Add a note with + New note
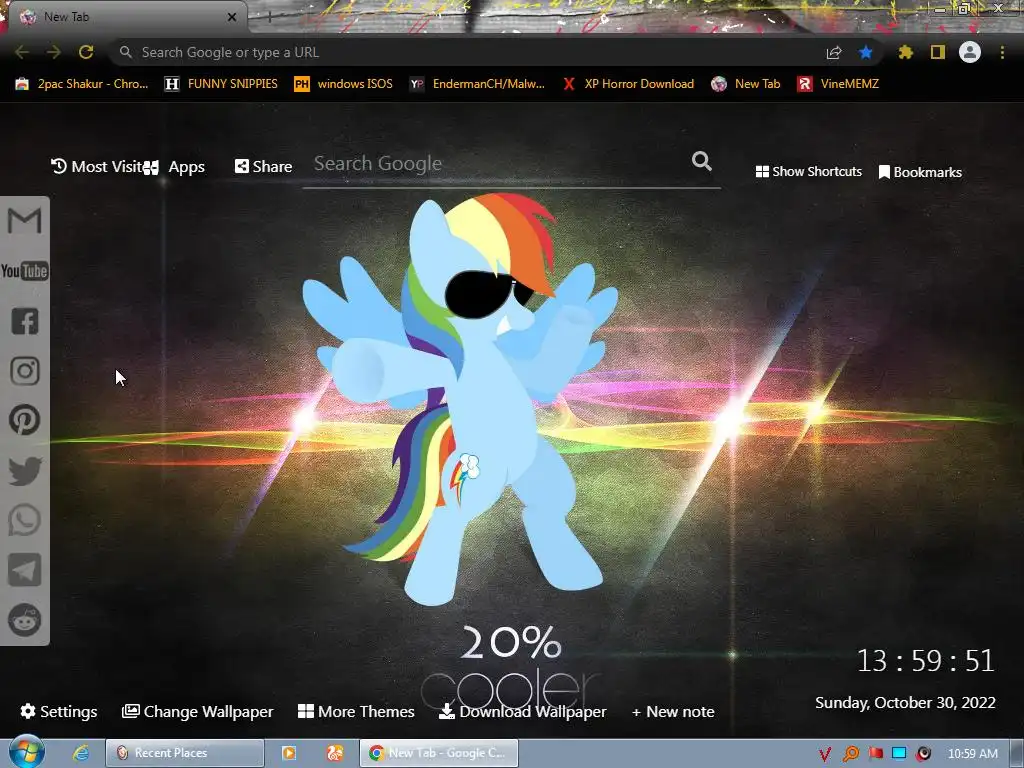 tap(673, 711)
